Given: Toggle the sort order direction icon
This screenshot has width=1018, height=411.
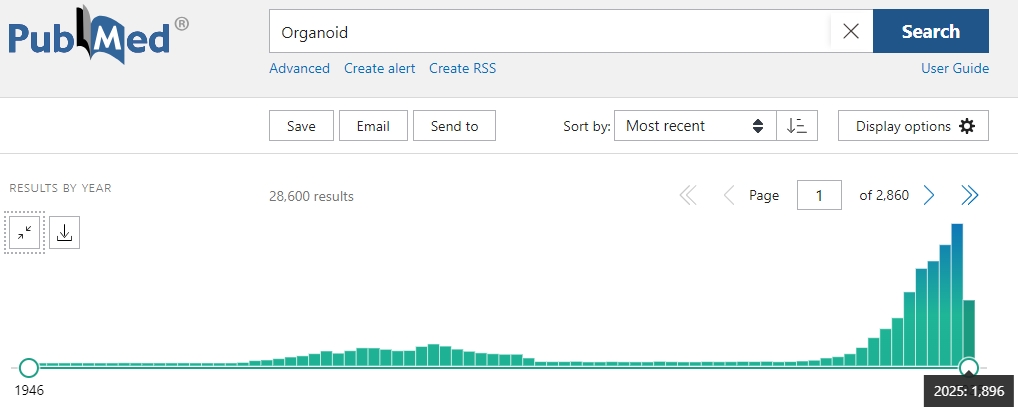Looking at the screenshot, I should 797,126.
